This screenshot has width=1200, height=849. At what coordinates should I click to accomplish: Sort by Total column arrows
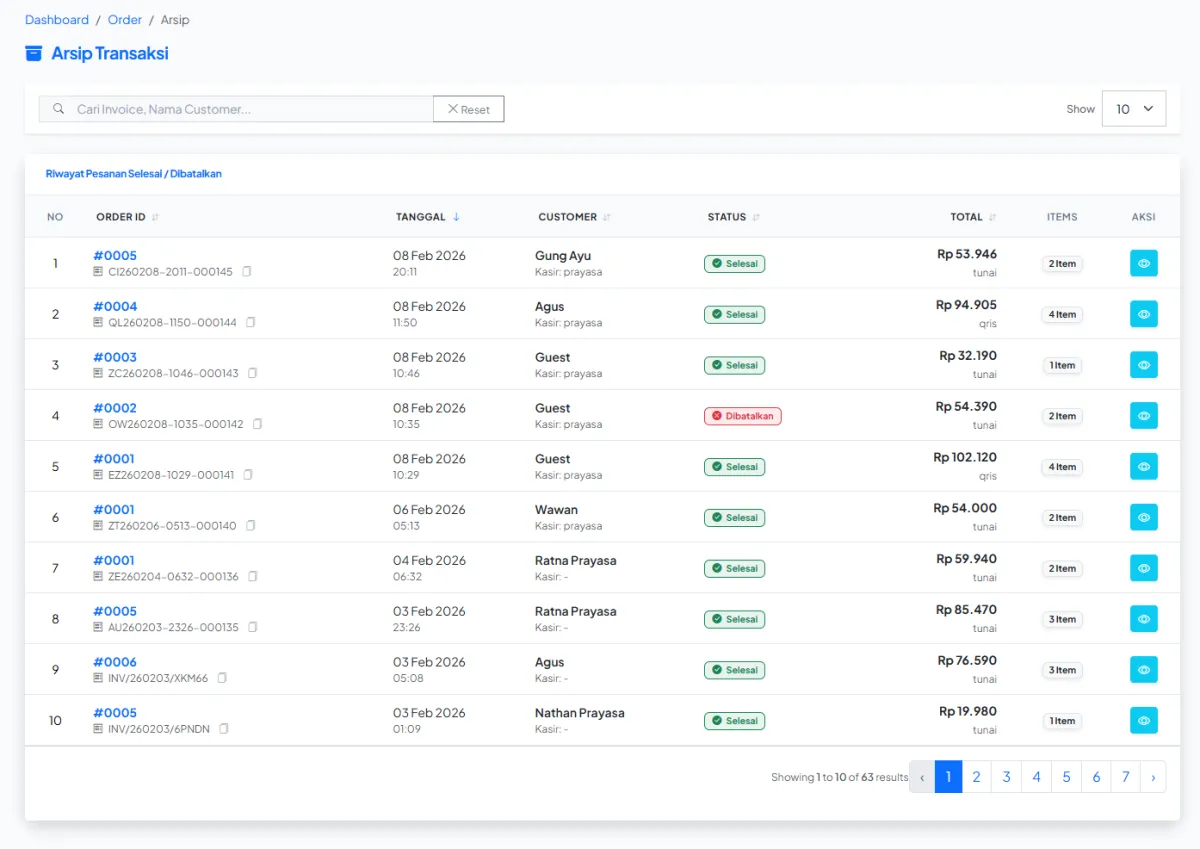pos(992,217)
